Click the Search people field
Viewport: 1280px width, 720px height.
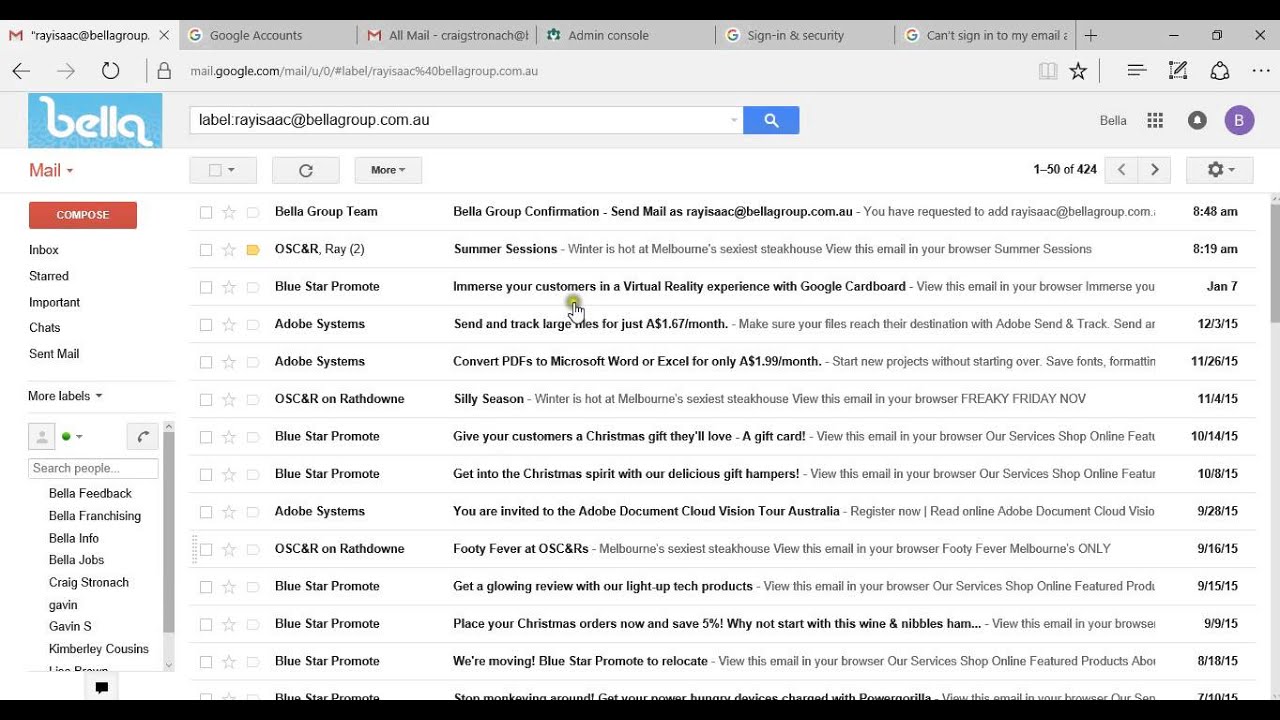93,468
